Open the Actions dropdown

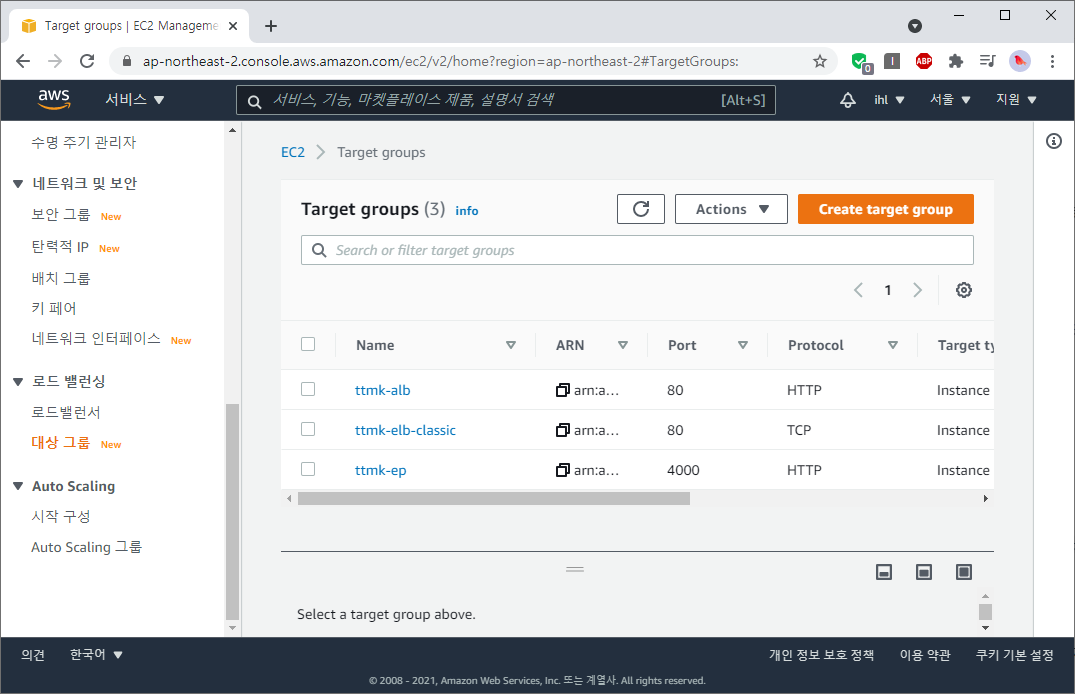tap(731, 209)
